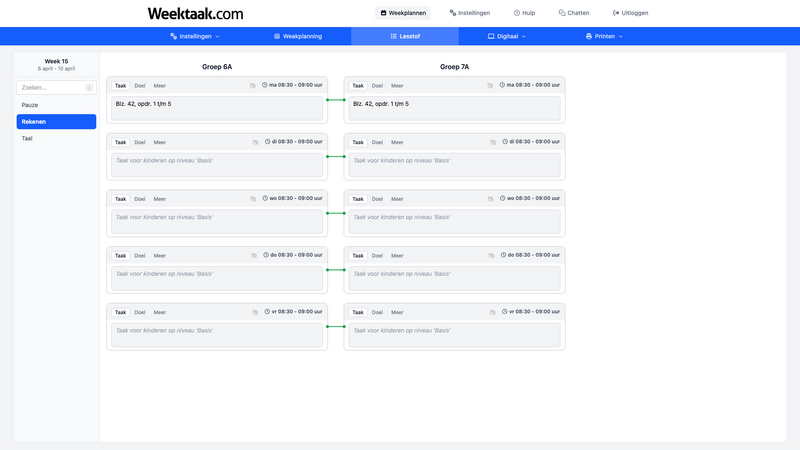Select Taal in the subject list
Screen dimensions: 800x450
click(56, 138)
